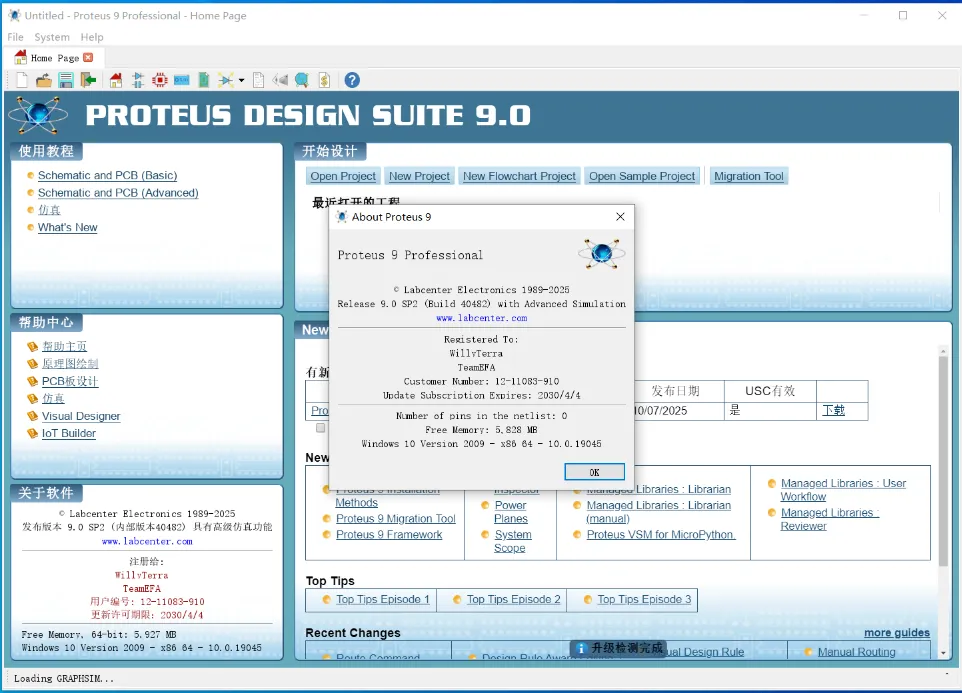Open Top Tips Episode 1
The height and width of the screenshot is (693, 962).
tap(382, 599)
